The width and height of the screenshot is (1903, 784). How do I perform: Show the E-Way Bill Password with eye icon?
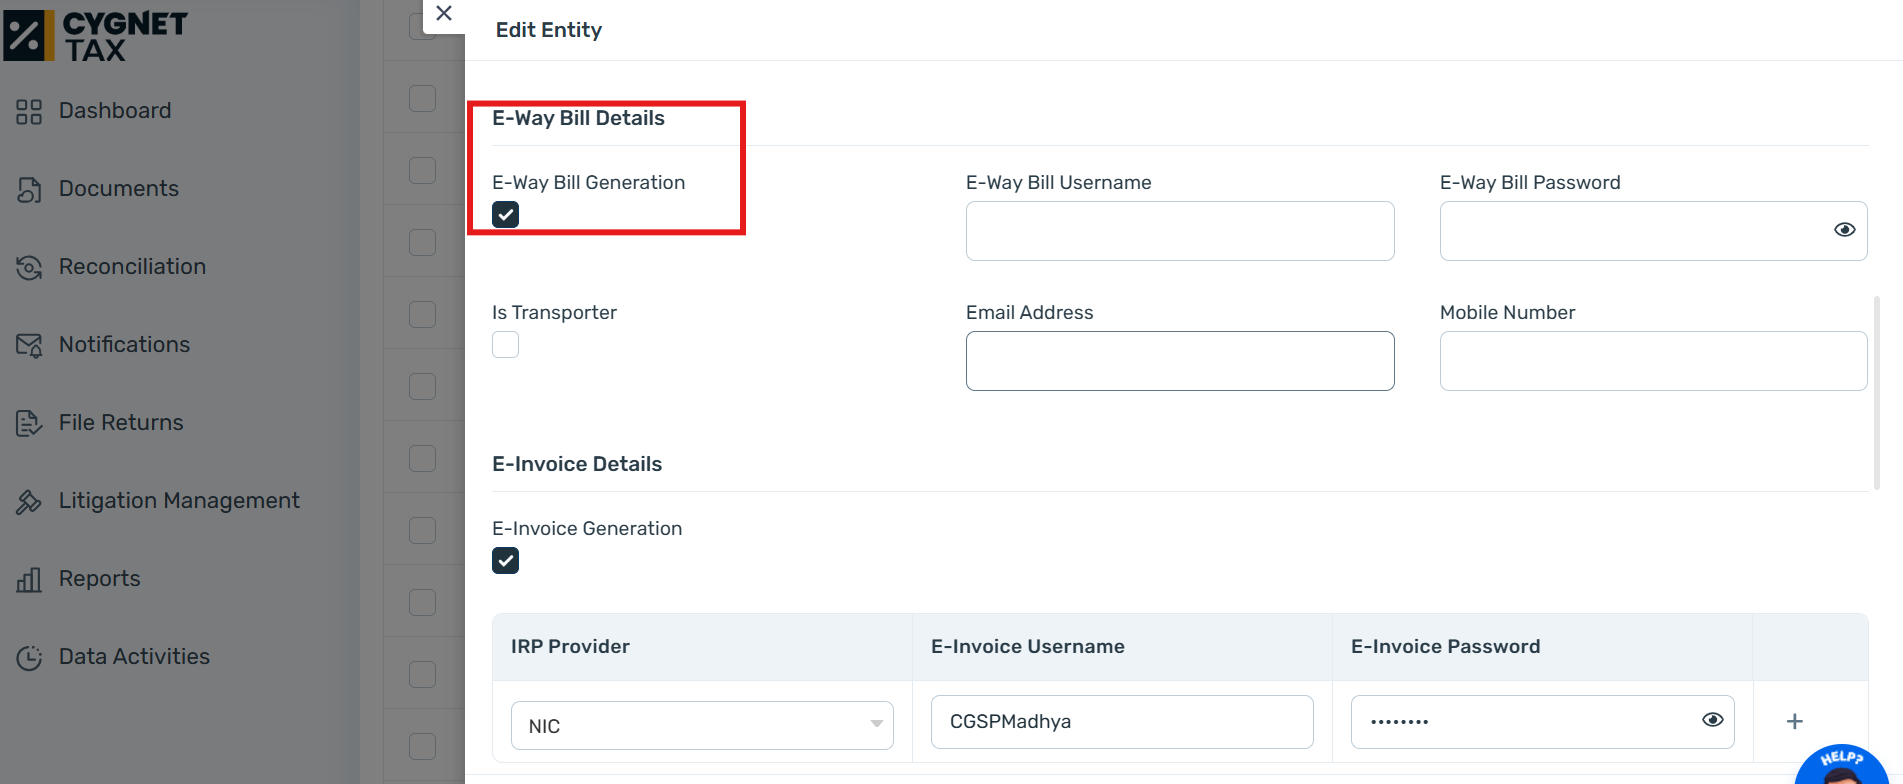pos(1845,230)
